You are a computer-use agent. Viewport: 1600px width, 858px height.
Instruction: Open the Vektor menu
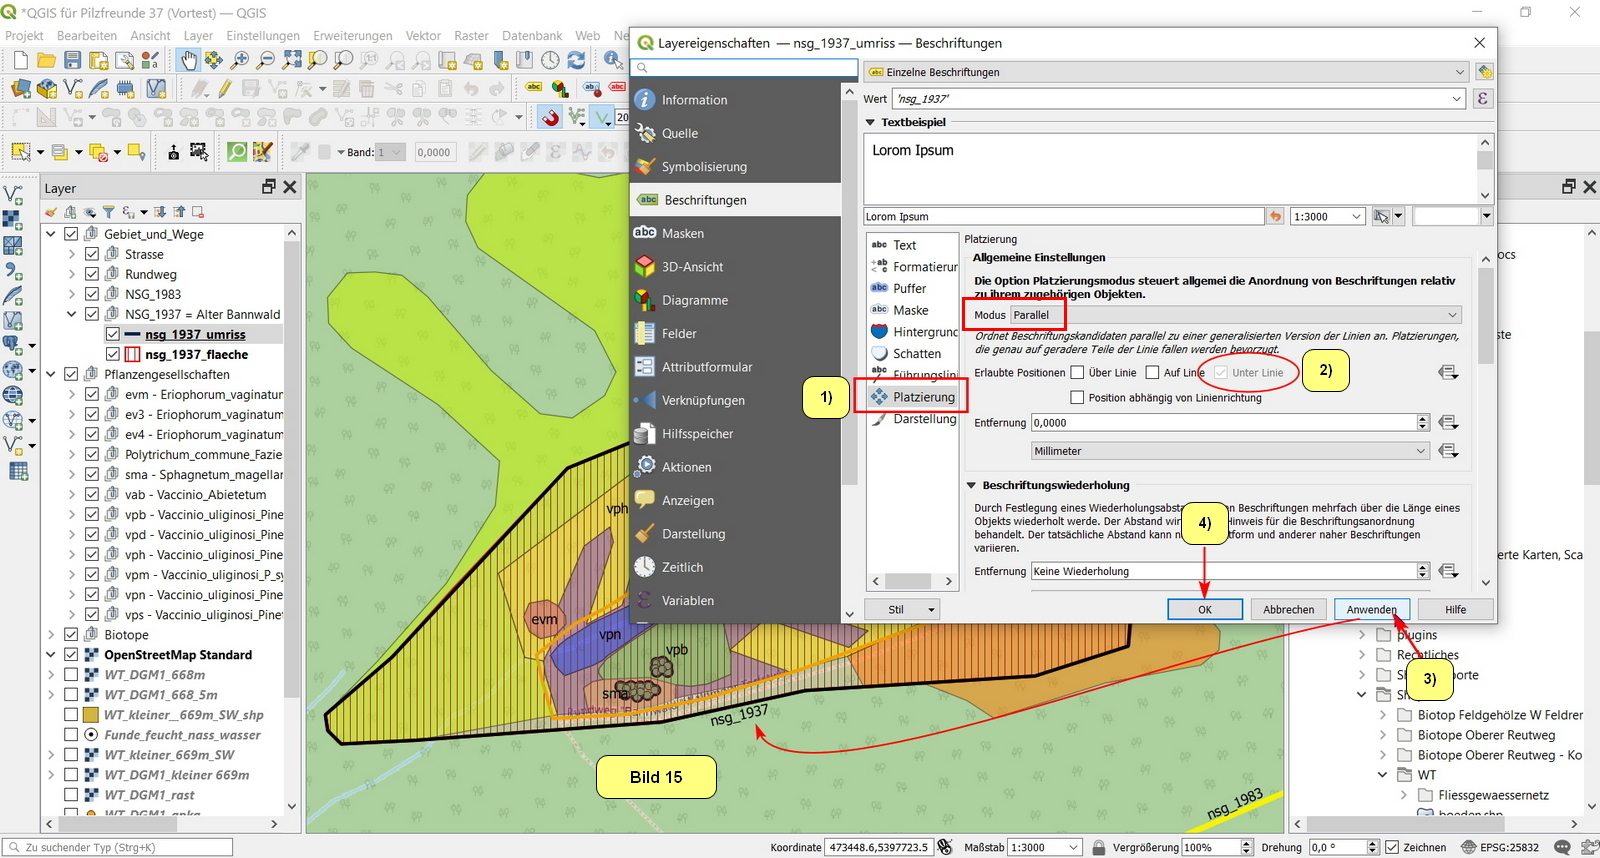tap(423, 36)
